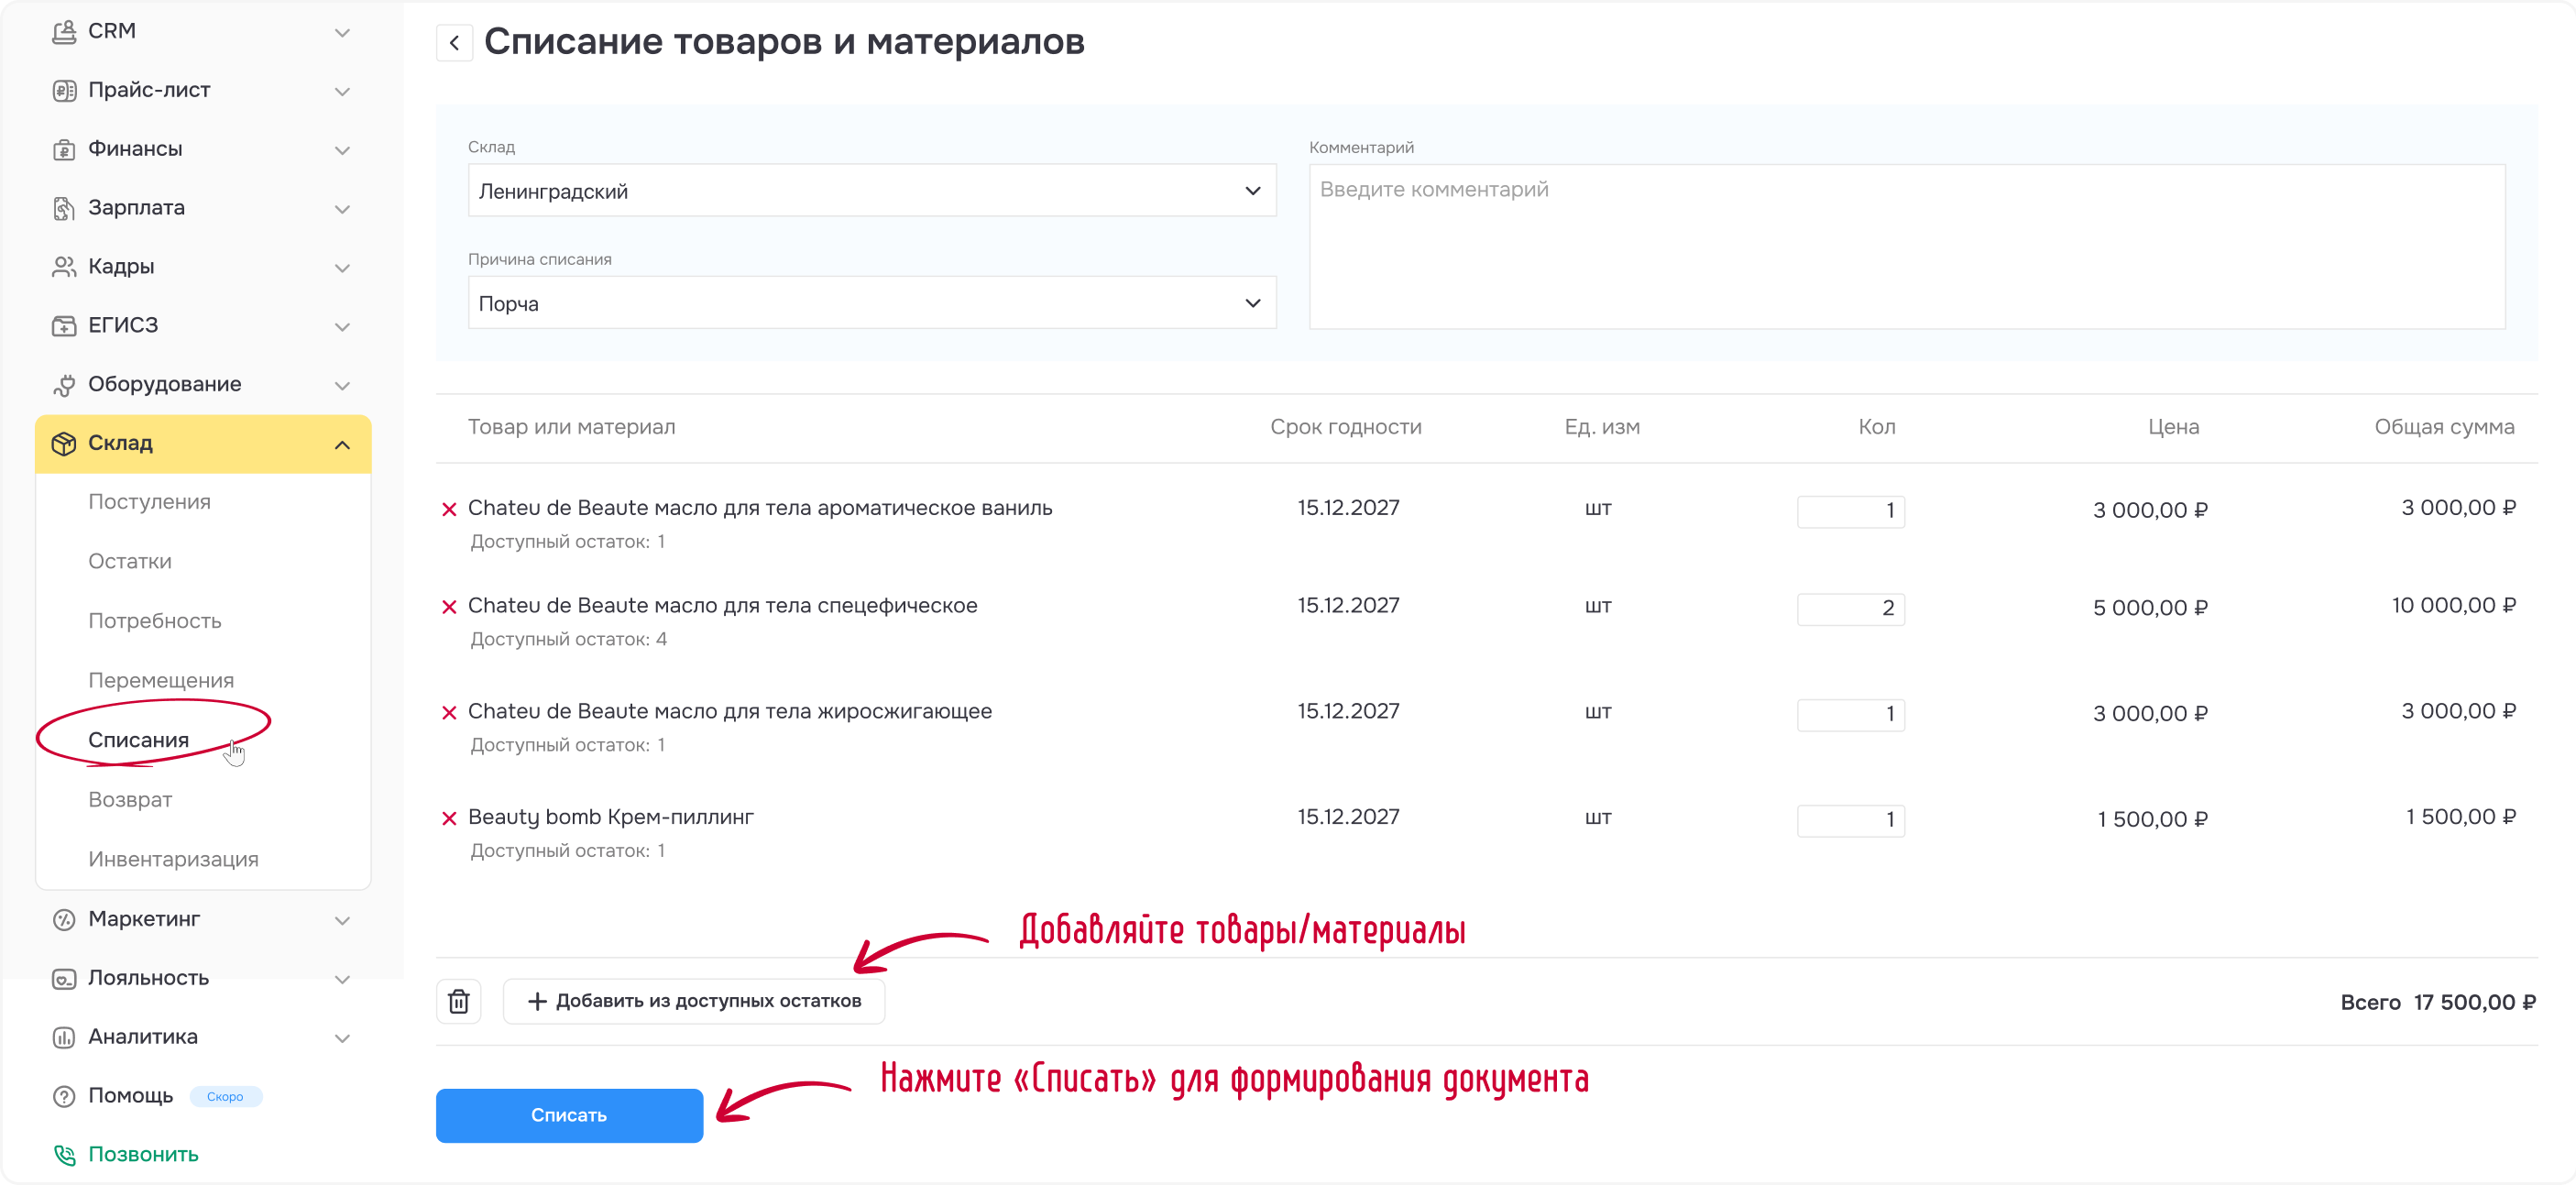Click the Склад box icon
2576x1185 pixels.
coord(64,444)
